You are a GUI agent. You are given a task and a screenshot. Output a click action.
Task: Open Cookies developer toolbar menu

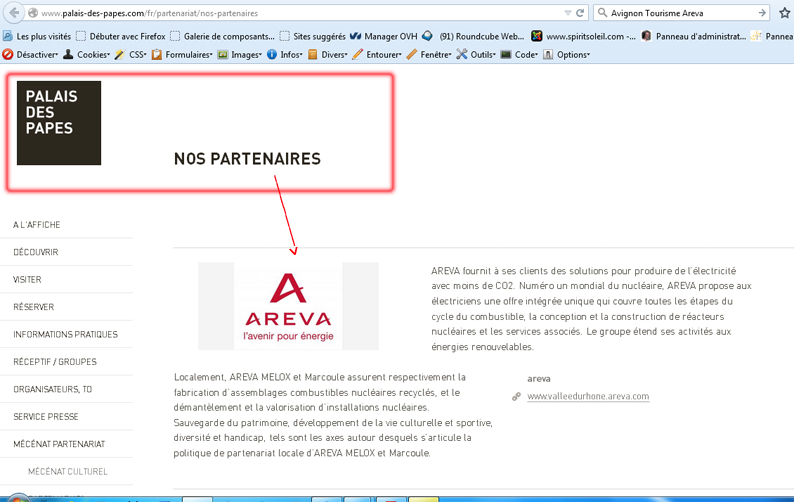(87, 55)
